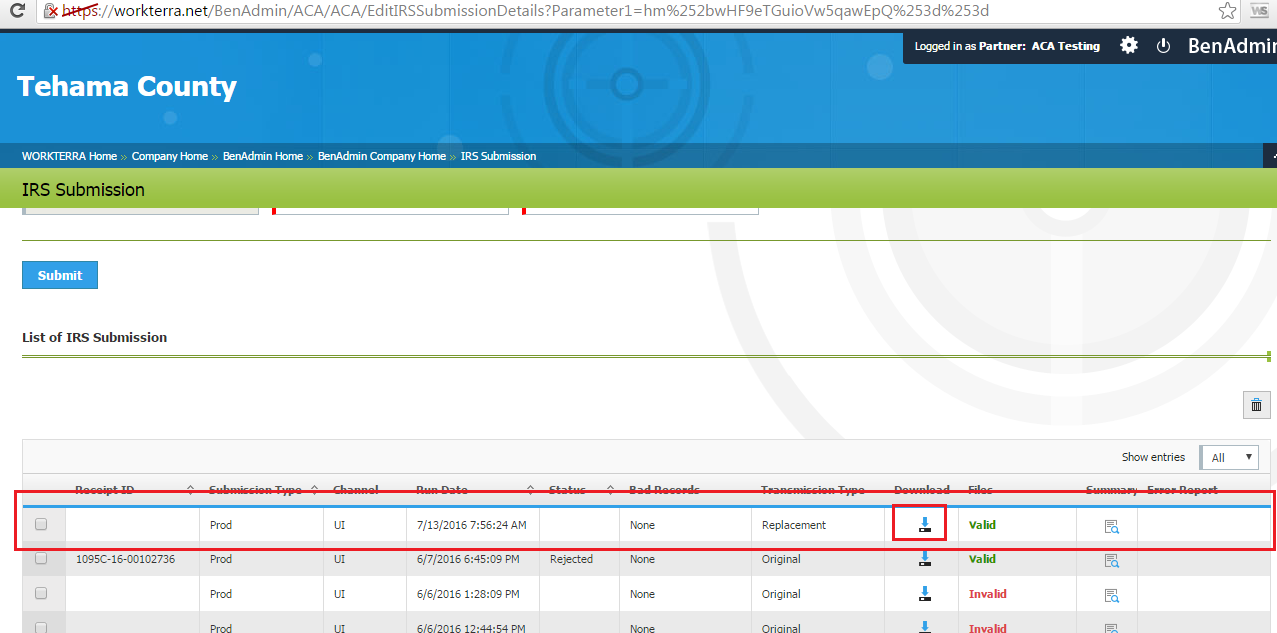This screenshot has height=633, width=1277.
Task: Navigate to Company Home breadcrumb
Action: [x=169, y=156]
